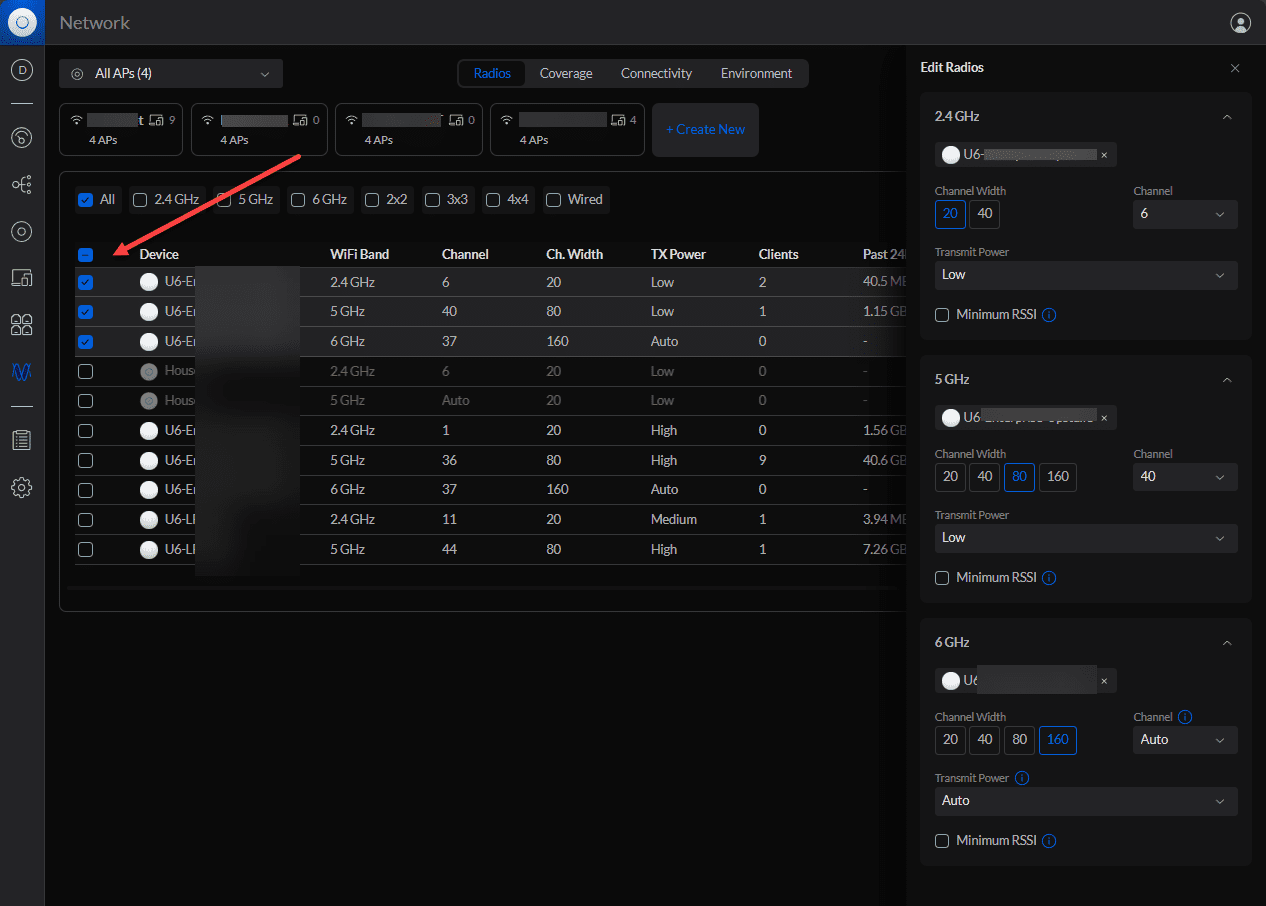The image size is (1266, 906).
Task: Close the Edit Radios panel
Action: 1235,68
